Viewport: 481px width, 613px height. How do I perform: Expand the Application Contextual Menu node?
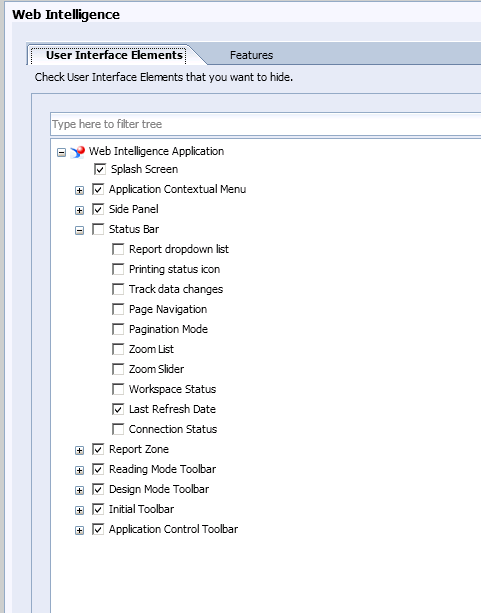(79, 190)
